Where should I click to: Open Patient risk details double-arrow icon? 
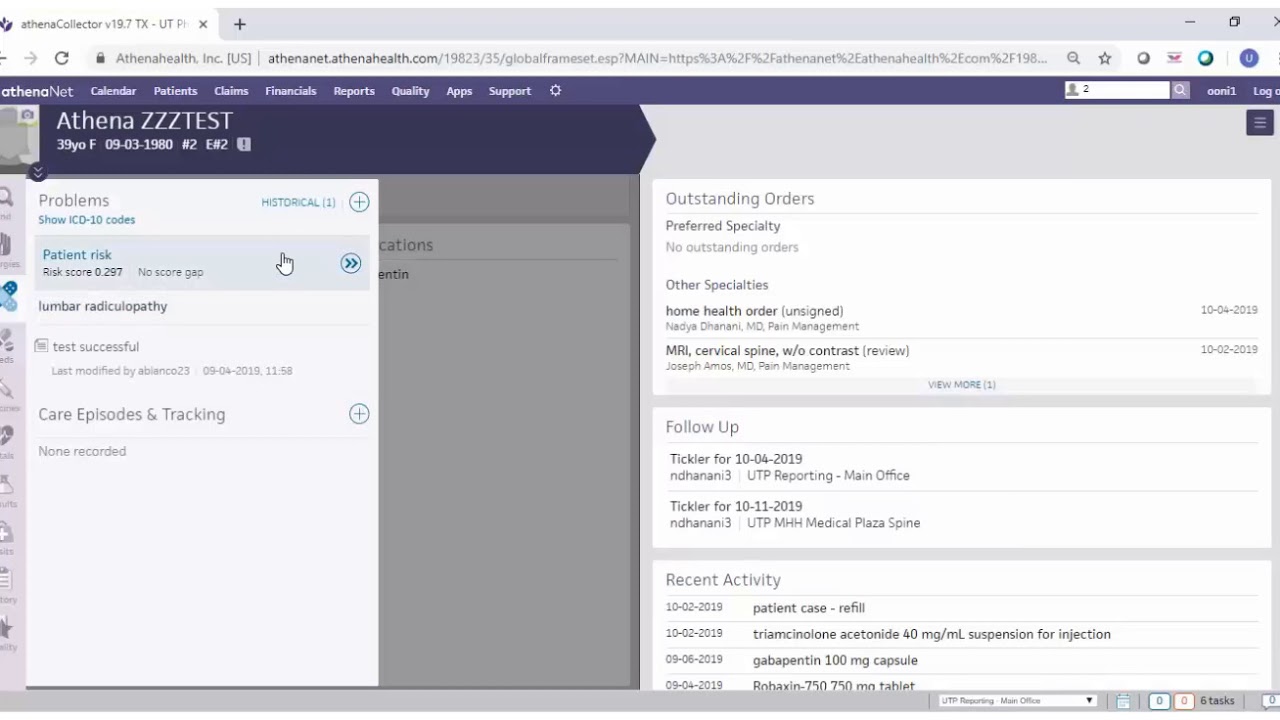click(x=351, y=263)
